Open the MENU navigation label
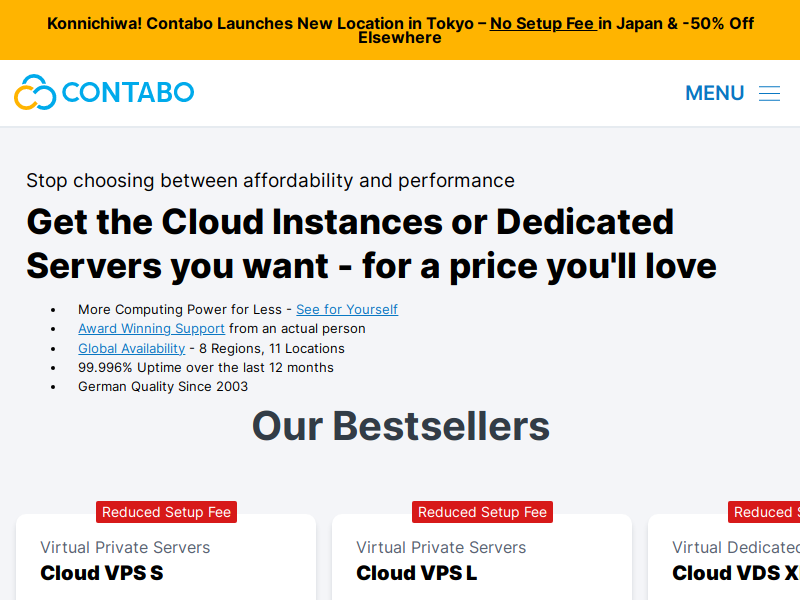 point(714,93)
